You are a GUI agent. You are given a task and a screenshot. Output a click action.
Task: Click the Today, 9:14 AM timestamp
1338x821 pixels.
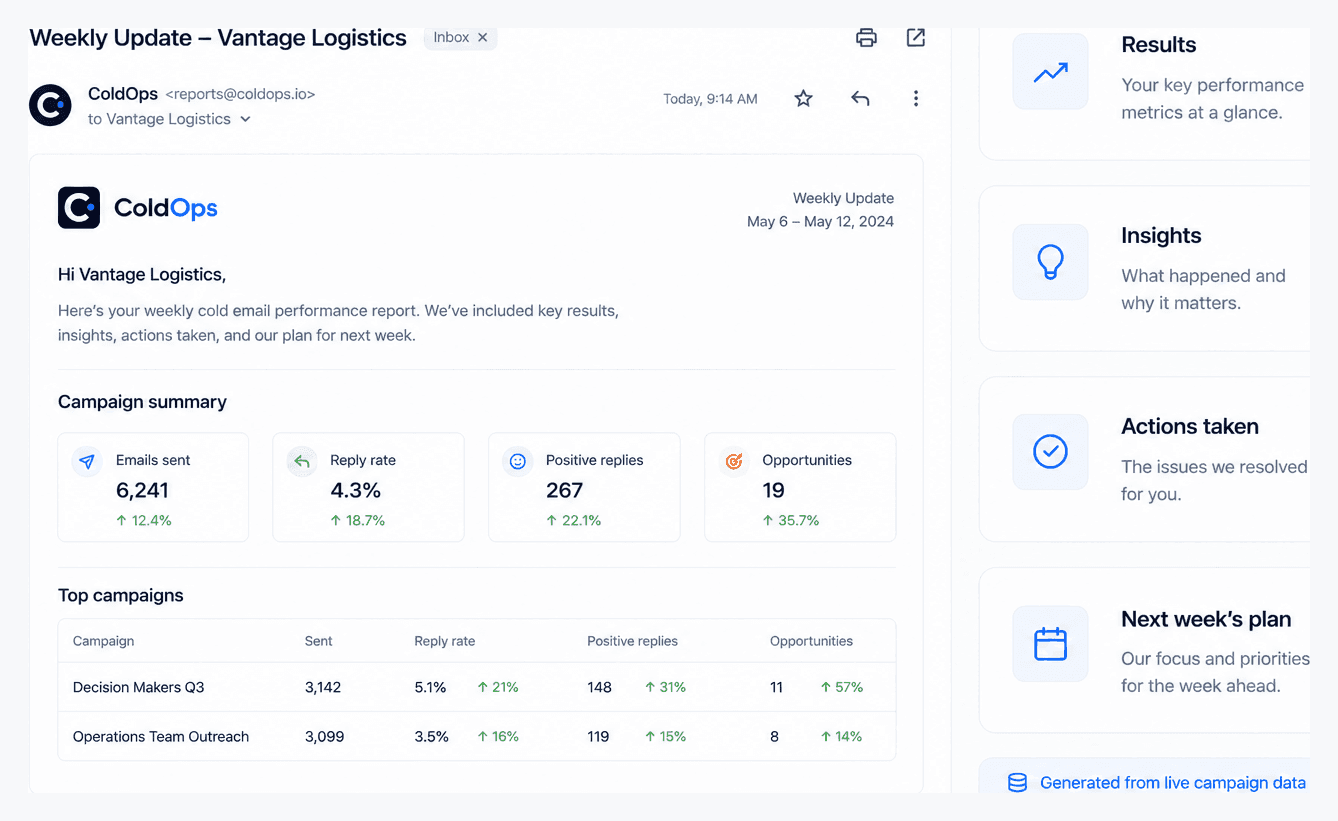pos(710,99)
